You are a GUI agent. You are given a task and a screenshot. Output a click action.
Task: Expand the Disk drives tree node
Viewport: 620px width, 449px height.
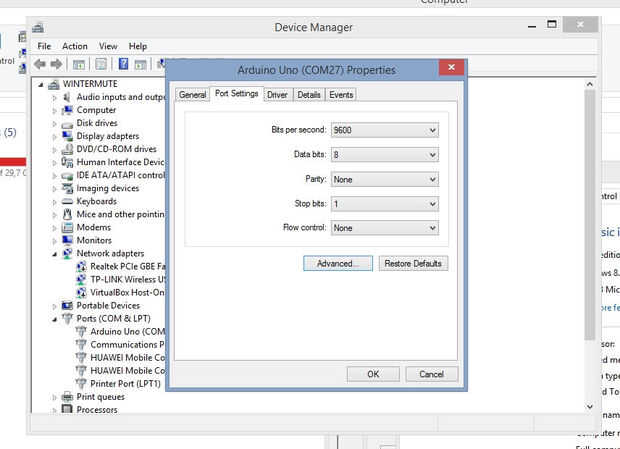(55, 123)
